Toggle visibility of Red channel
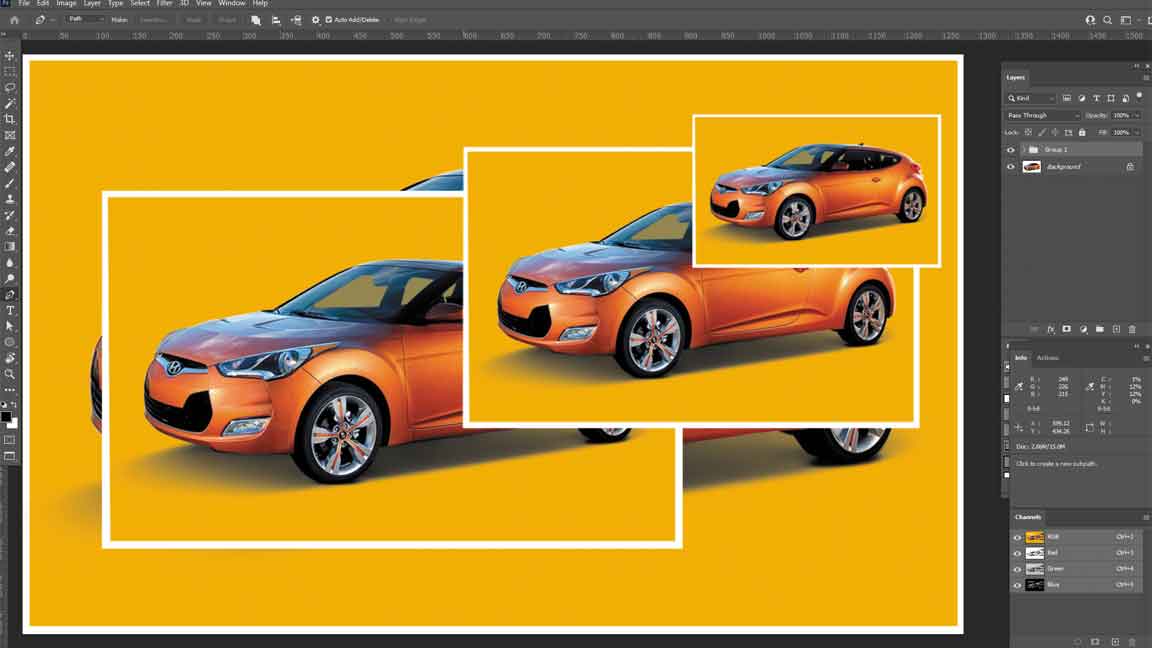 (1018, 553)
